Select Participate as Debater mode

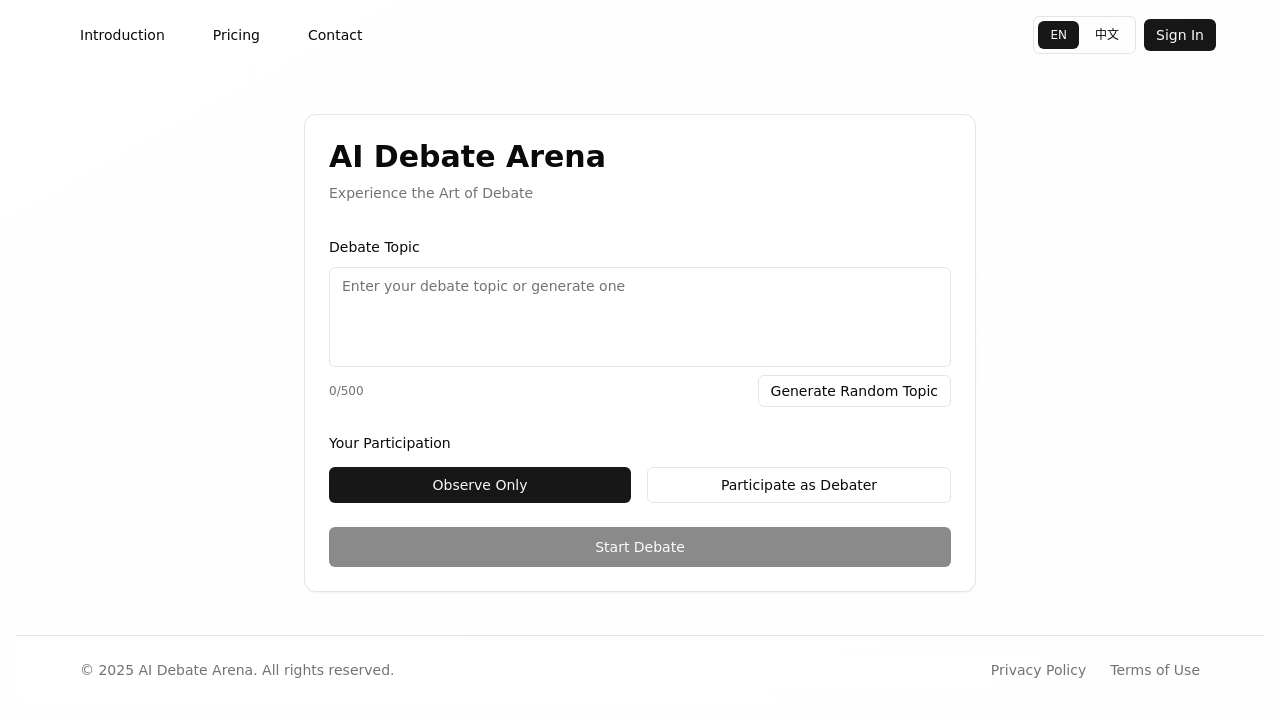click(x=798, y=485)
